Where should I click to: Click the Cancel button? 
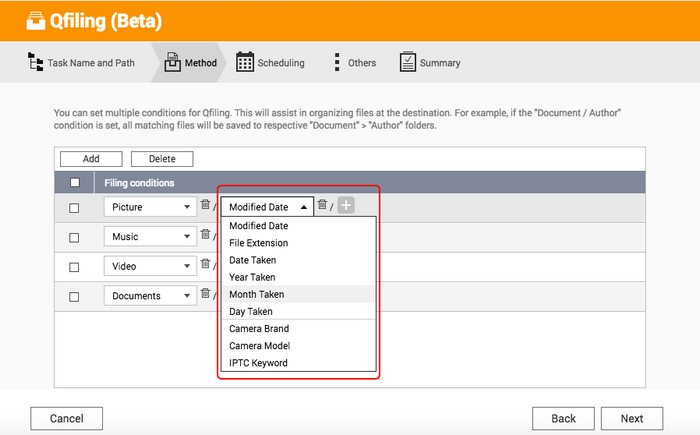pyautogui.click(x=67, y=418)
